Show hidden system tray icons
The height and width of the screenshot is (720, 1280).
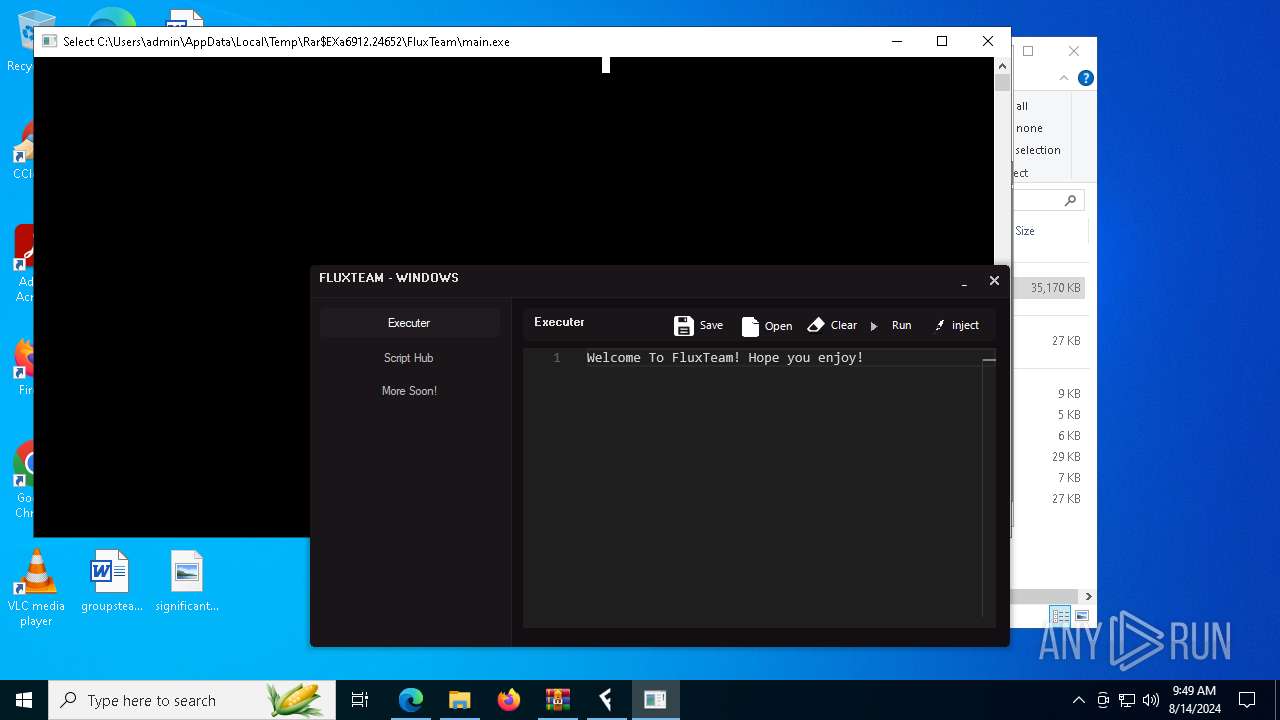click(x=1078, y=700)
